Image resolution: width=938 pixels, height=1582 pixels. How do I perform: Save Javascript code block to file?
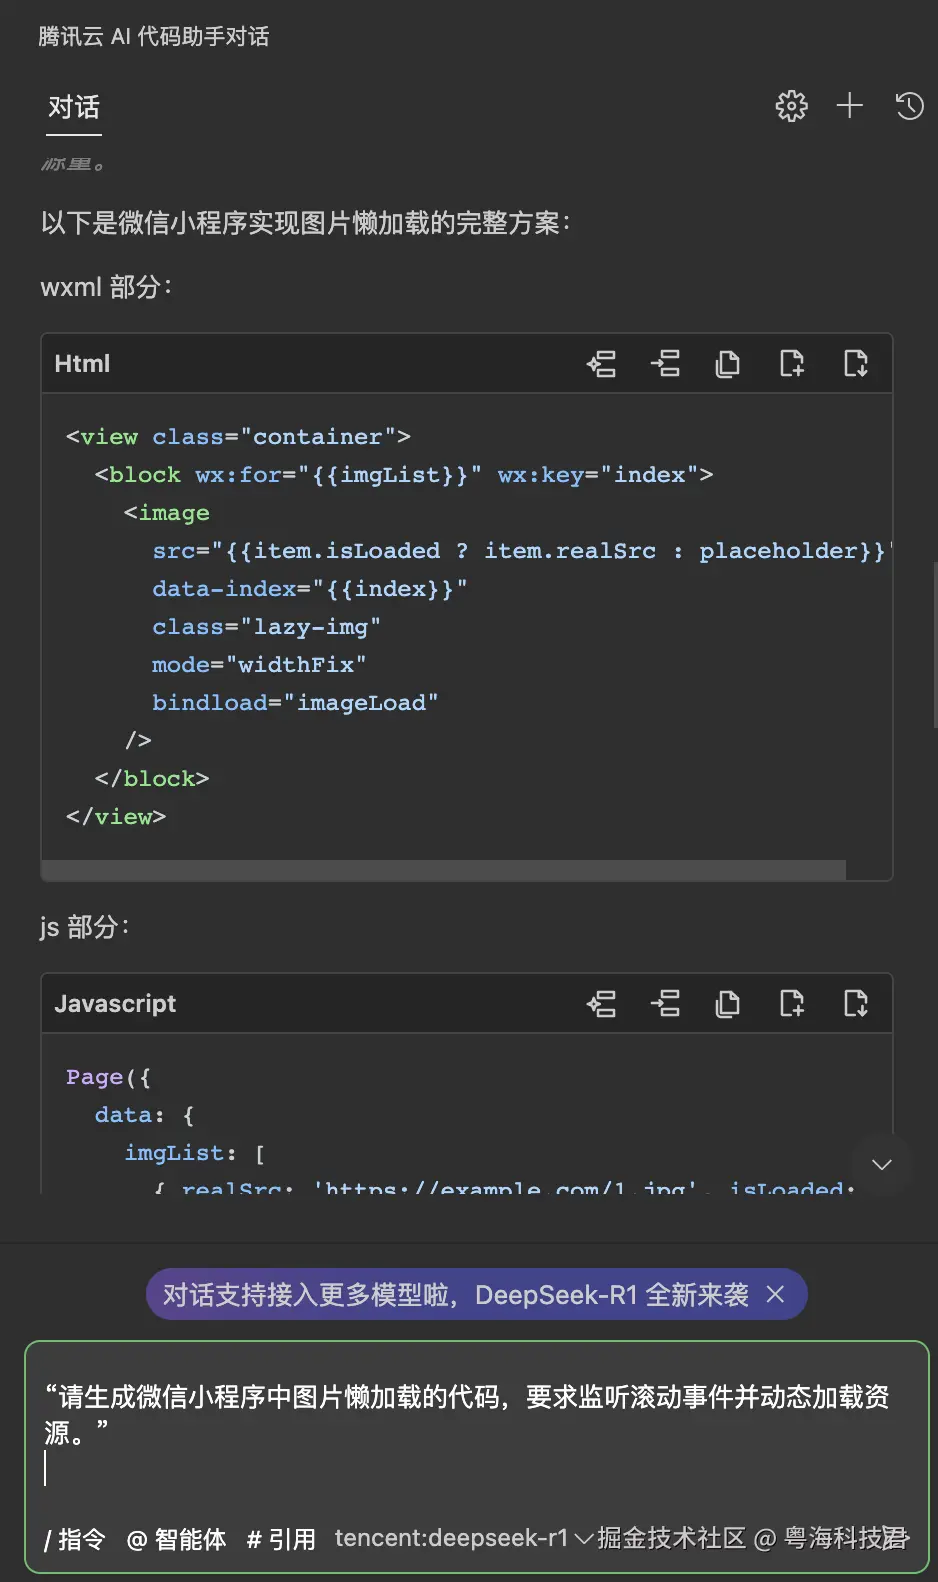tap(855, 1003)
